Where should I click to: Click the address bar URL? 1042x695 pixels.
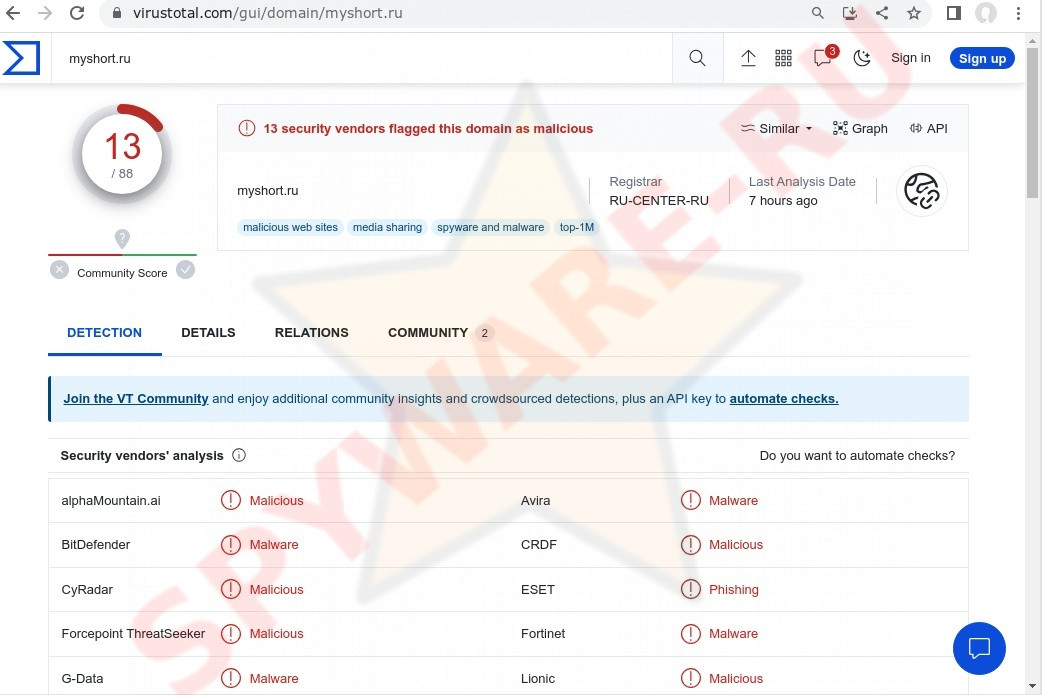pyautogui.click(x=267, y=13)
